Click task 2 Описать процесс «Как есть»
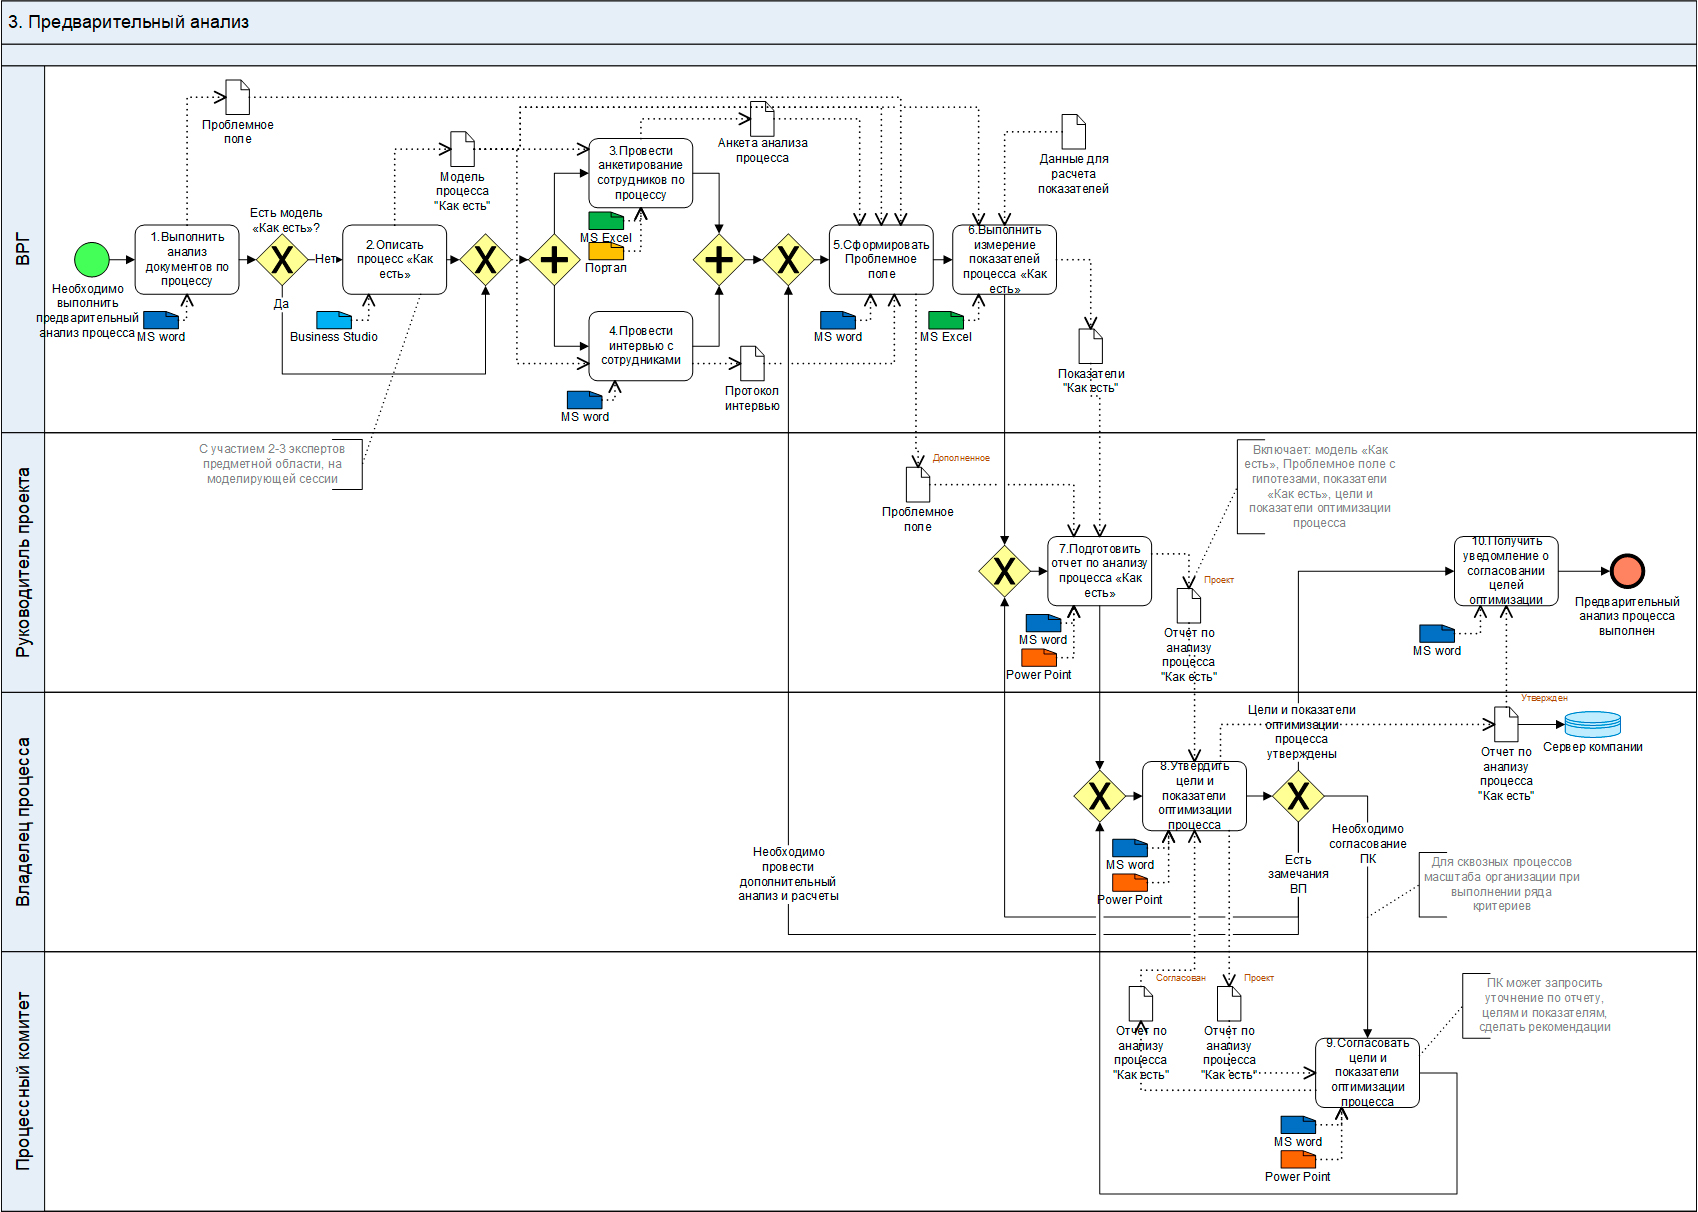 coord(395,260)
